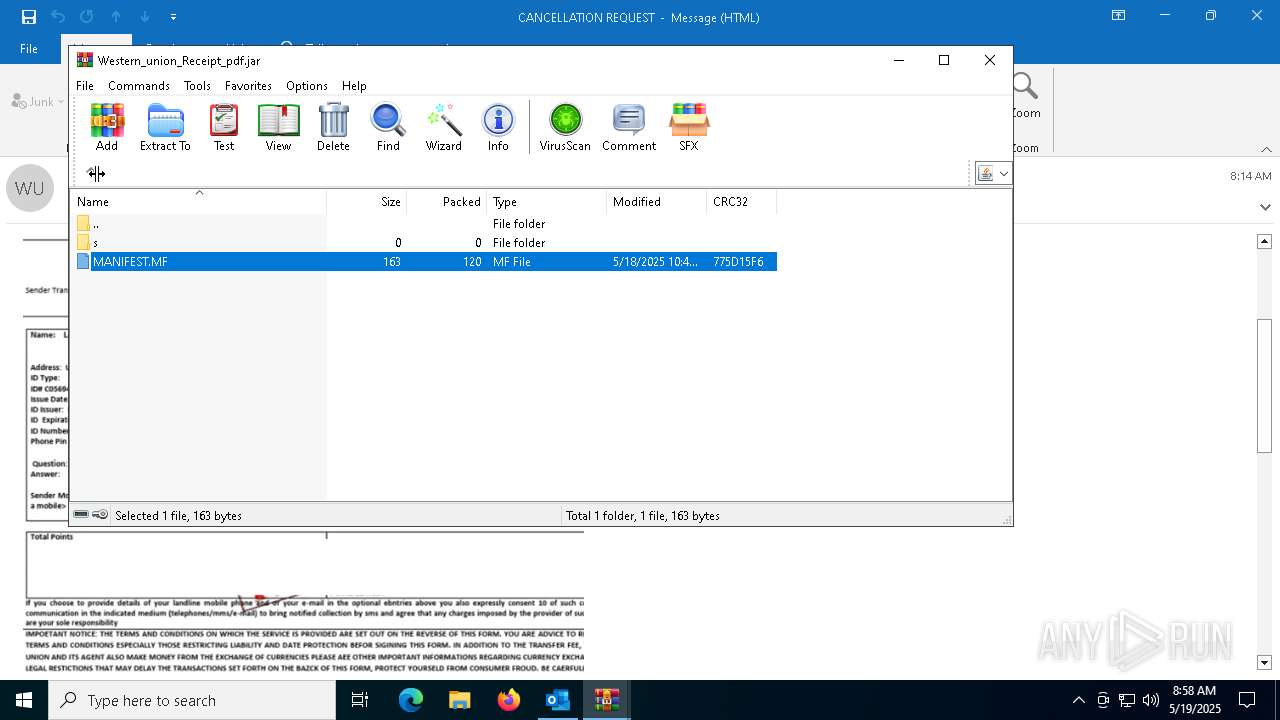Open the Tools menu
Image resolution: width=1280 pixels, height=720 pixels.
click(197, 86)
